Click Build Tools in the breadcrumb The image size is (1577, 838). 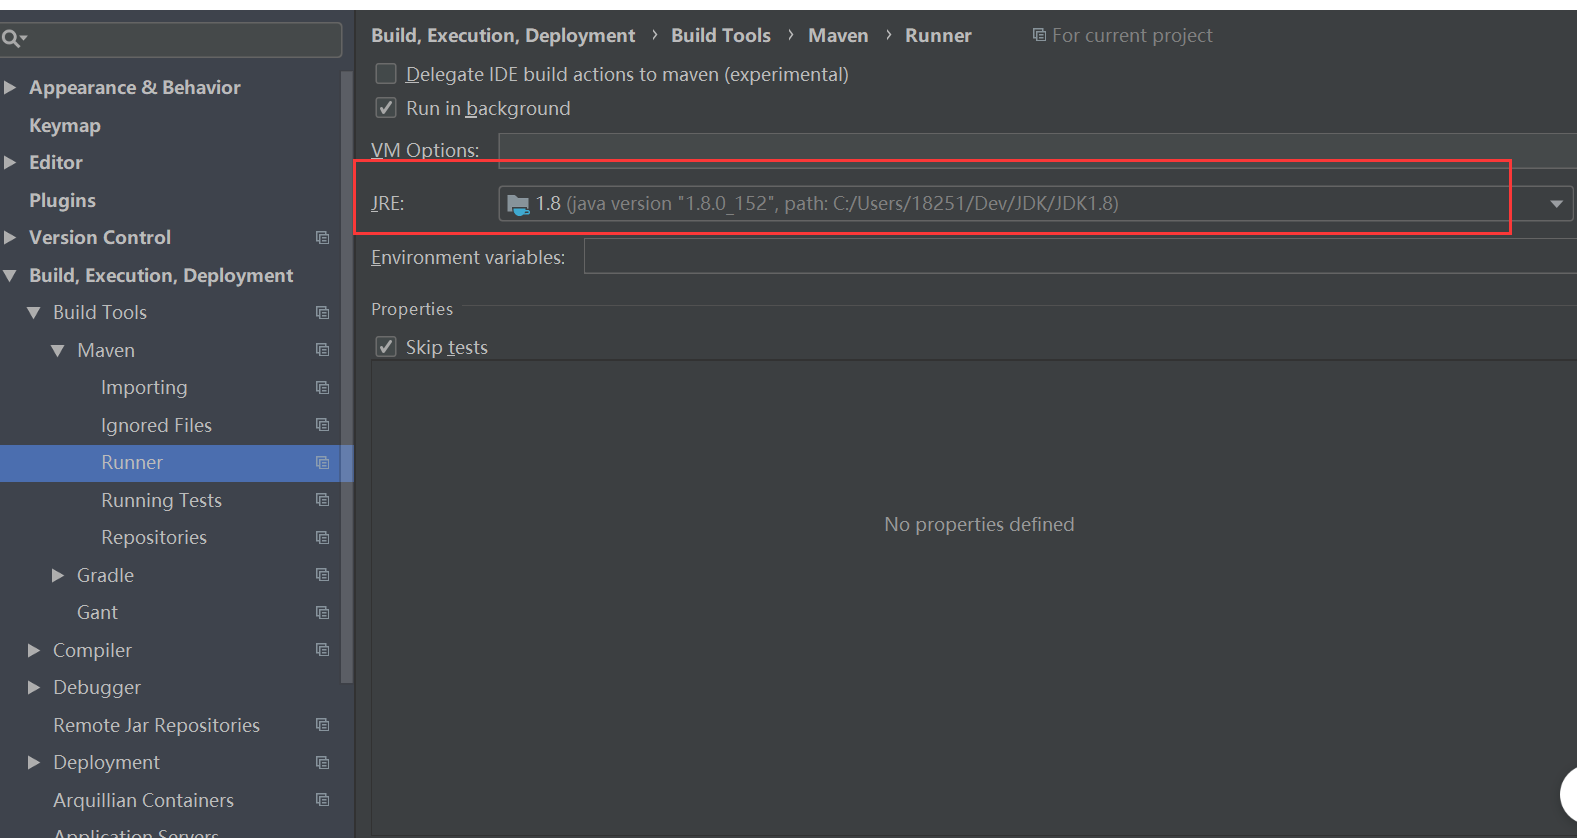coord(721,35)
